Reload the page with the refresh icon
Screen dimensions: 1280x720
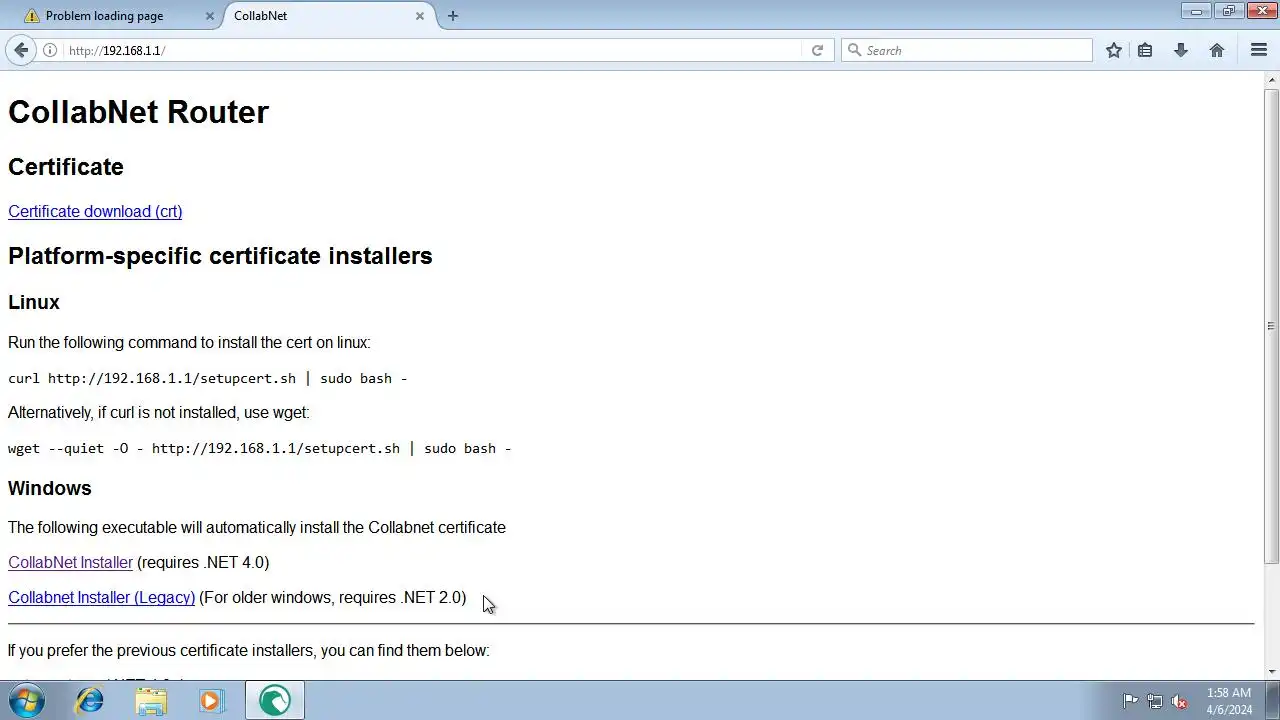tap(817, 50)
